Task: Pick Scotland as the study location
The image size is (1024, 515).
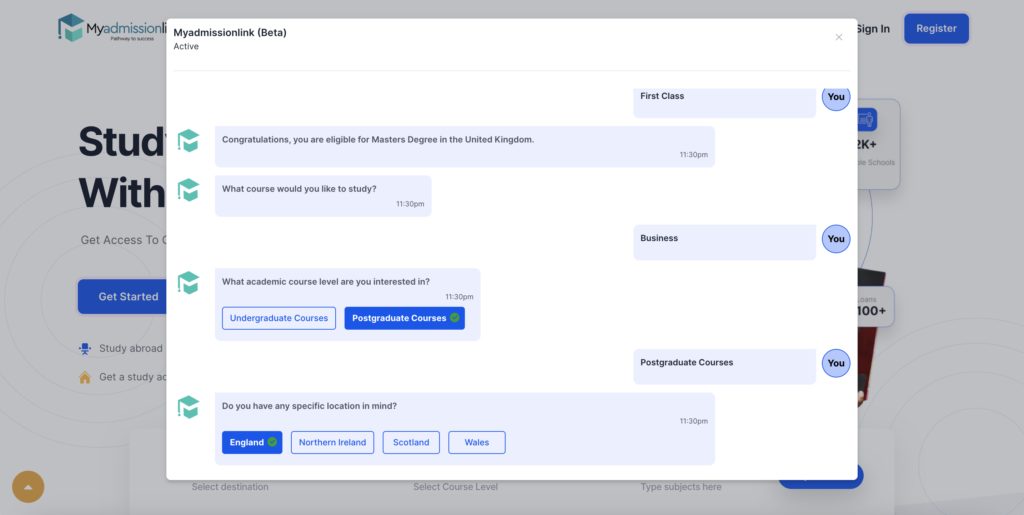Action: click(411, 442)
